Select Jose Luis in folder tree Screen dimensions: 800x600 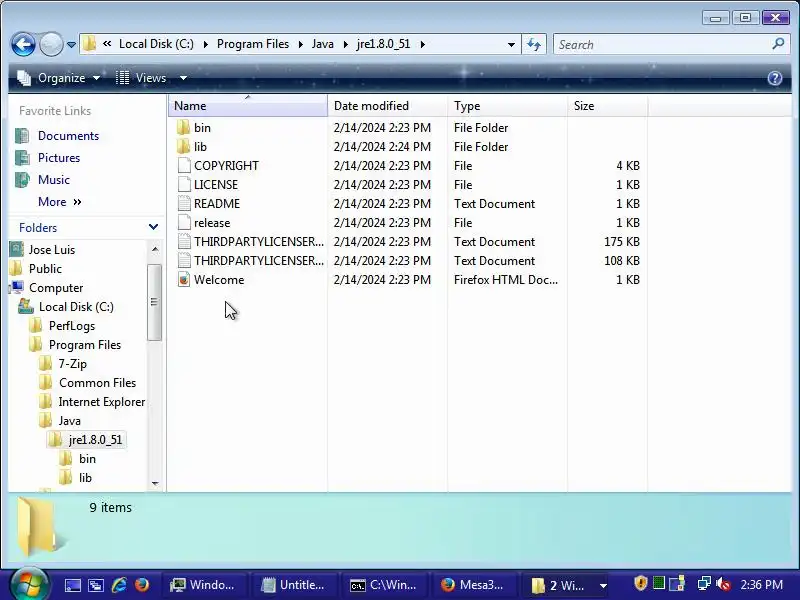coord(52,249)
